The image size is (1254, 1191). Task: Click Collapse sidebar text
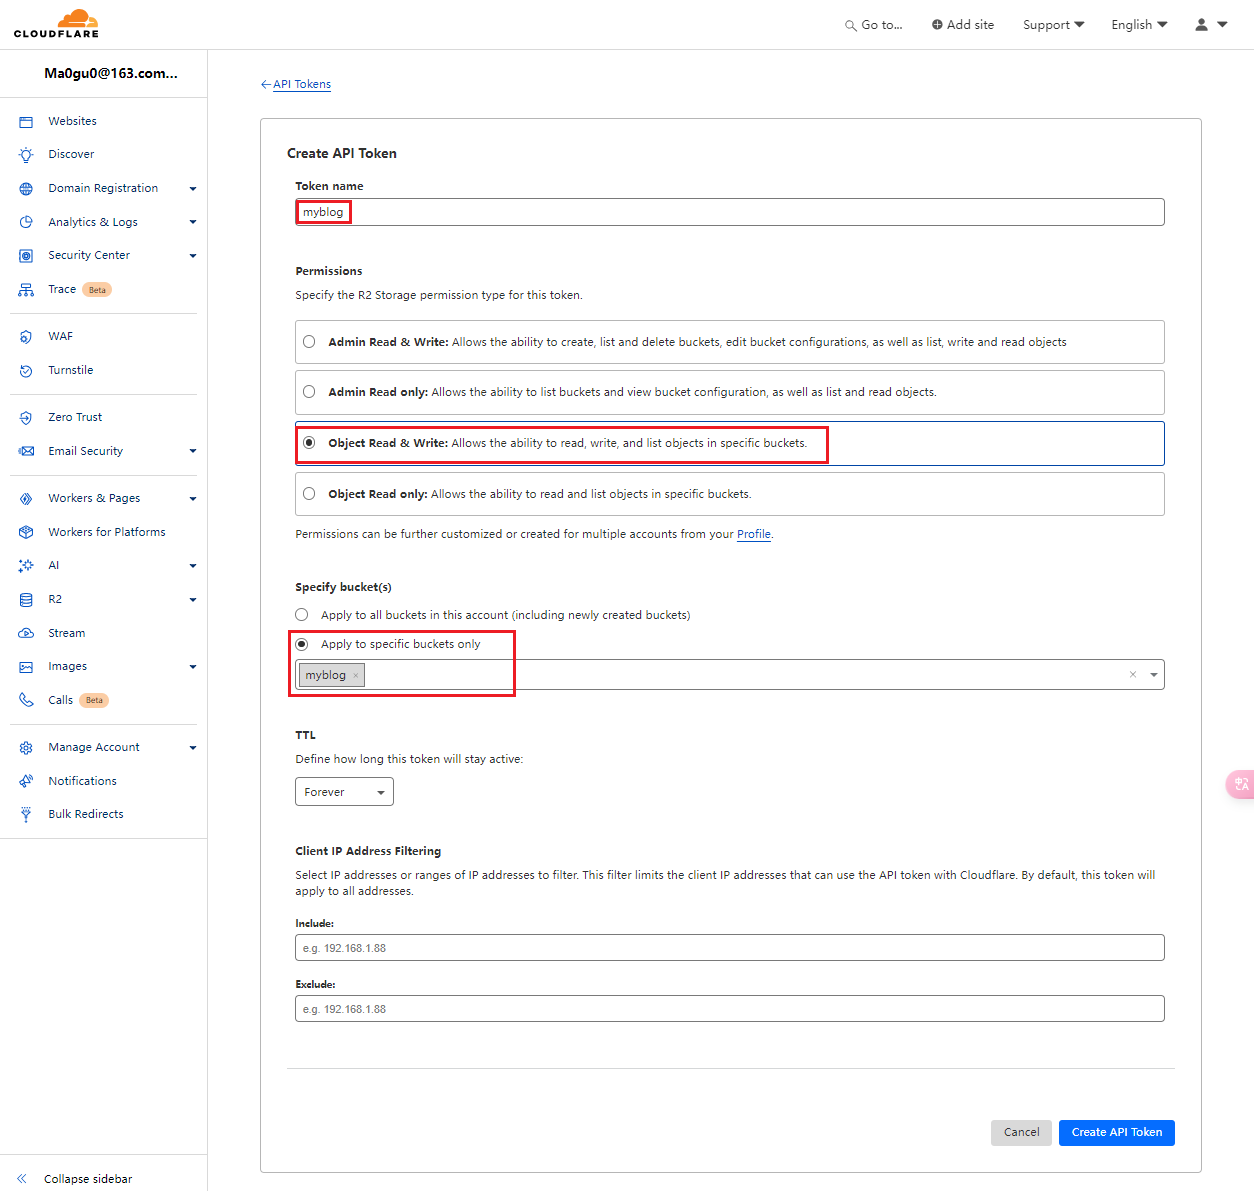pos(88,1179)
